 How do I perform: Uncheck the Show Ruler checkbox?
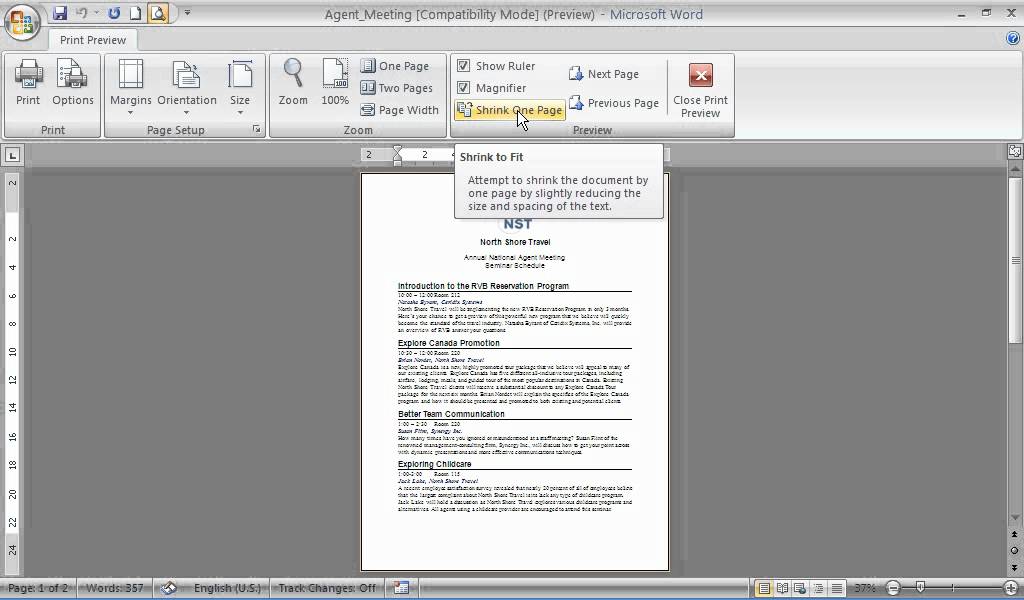click(x=463, y=65)
